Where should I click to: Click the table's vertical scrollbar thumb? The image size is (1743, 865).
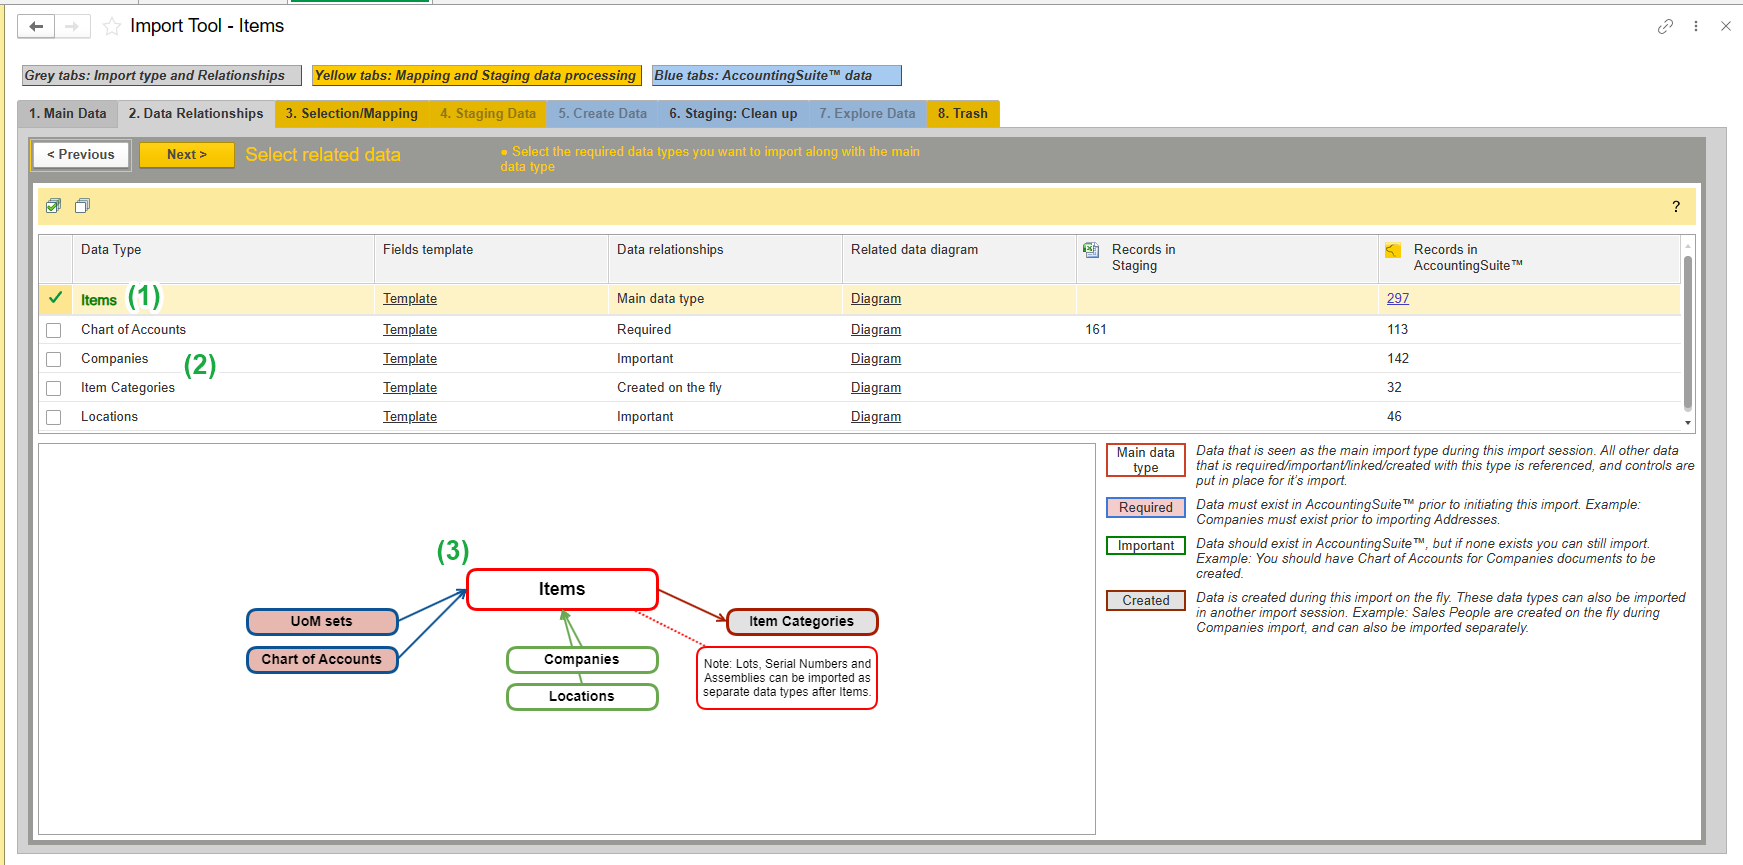click(x=1688, y=332)
